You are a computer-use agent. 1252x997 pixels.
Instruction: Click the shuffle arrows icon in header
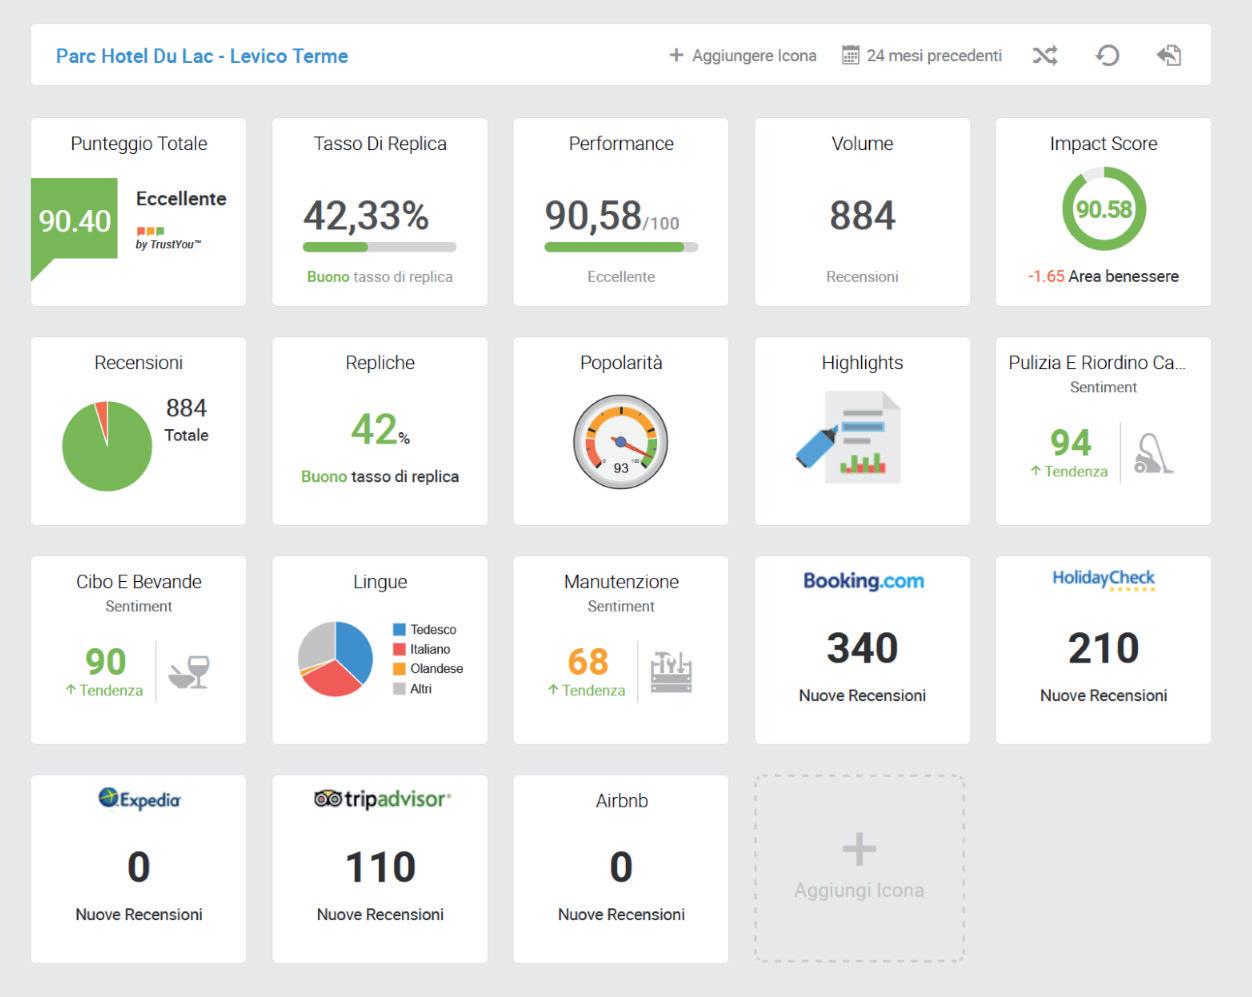pyautogui.click(x=1045, y=55)
